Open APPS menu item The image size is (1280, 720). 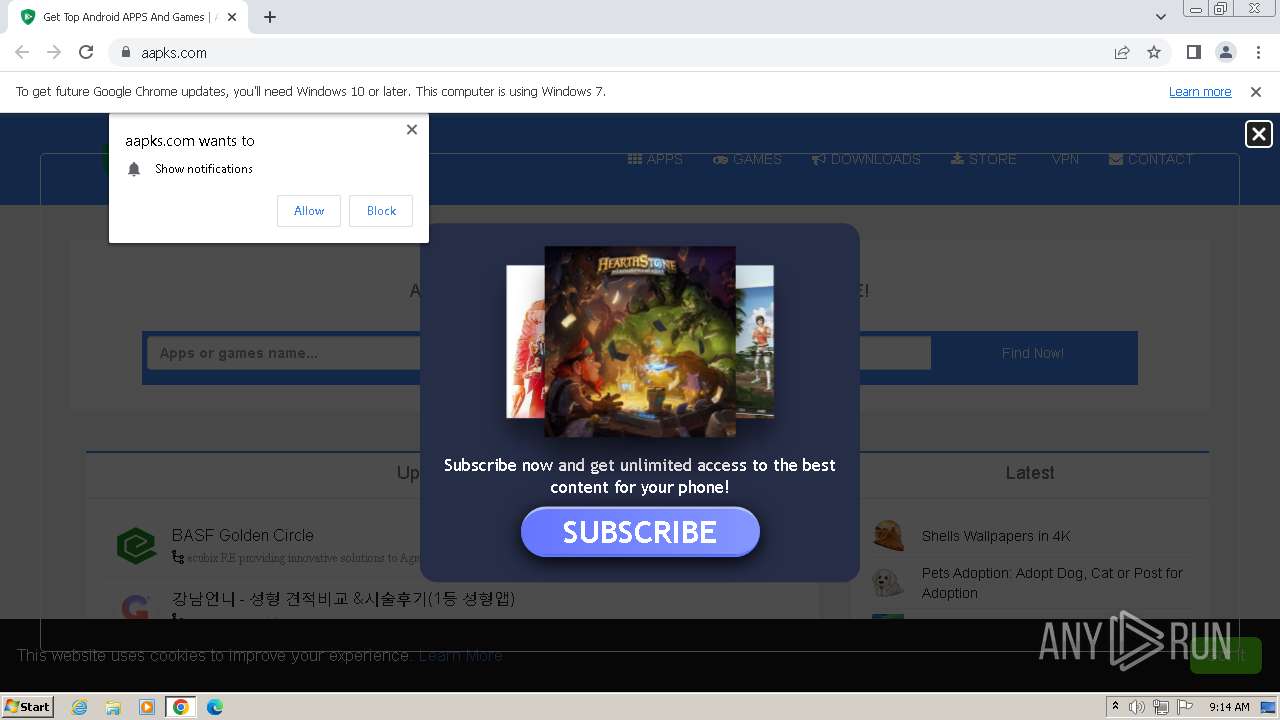click(655, 159)
